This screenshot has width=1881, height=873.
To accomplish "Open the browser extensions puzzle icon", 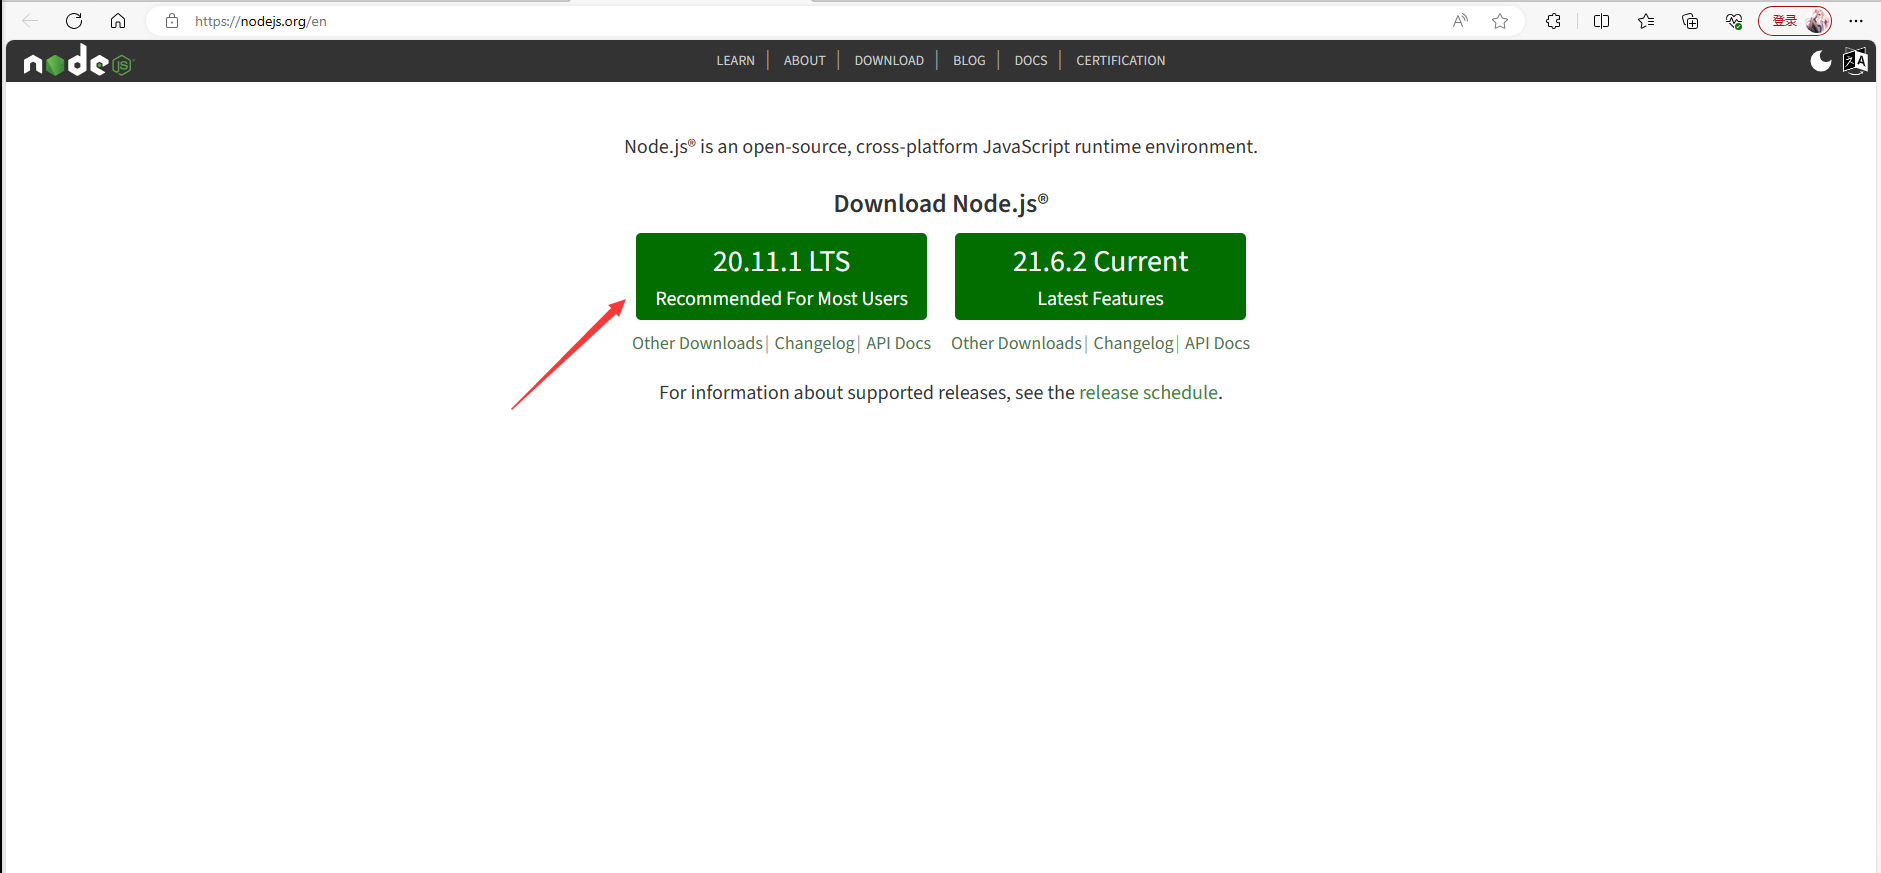I will [x=1553, y=21].
